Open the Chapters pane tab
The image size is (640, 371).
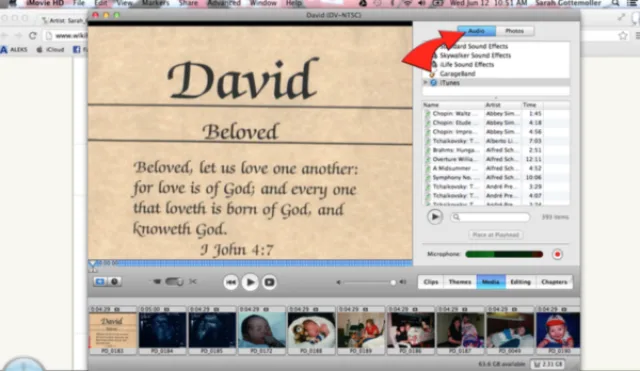click(x=554, y=282)
